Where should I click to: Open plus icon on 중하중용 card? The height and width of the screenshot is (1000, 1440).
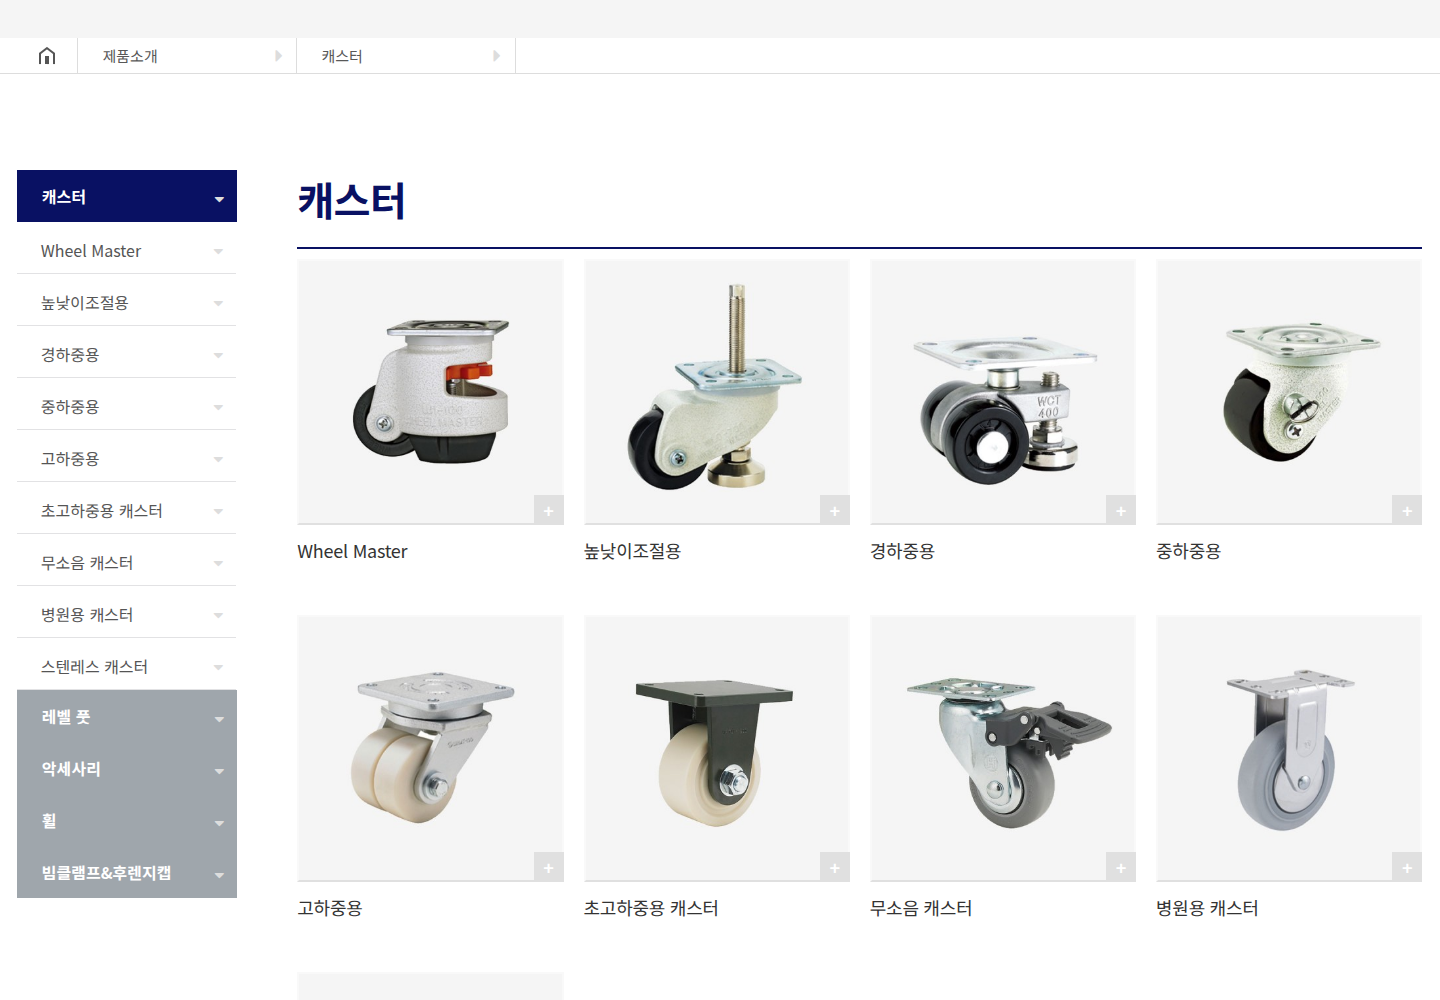[1406, 510]
